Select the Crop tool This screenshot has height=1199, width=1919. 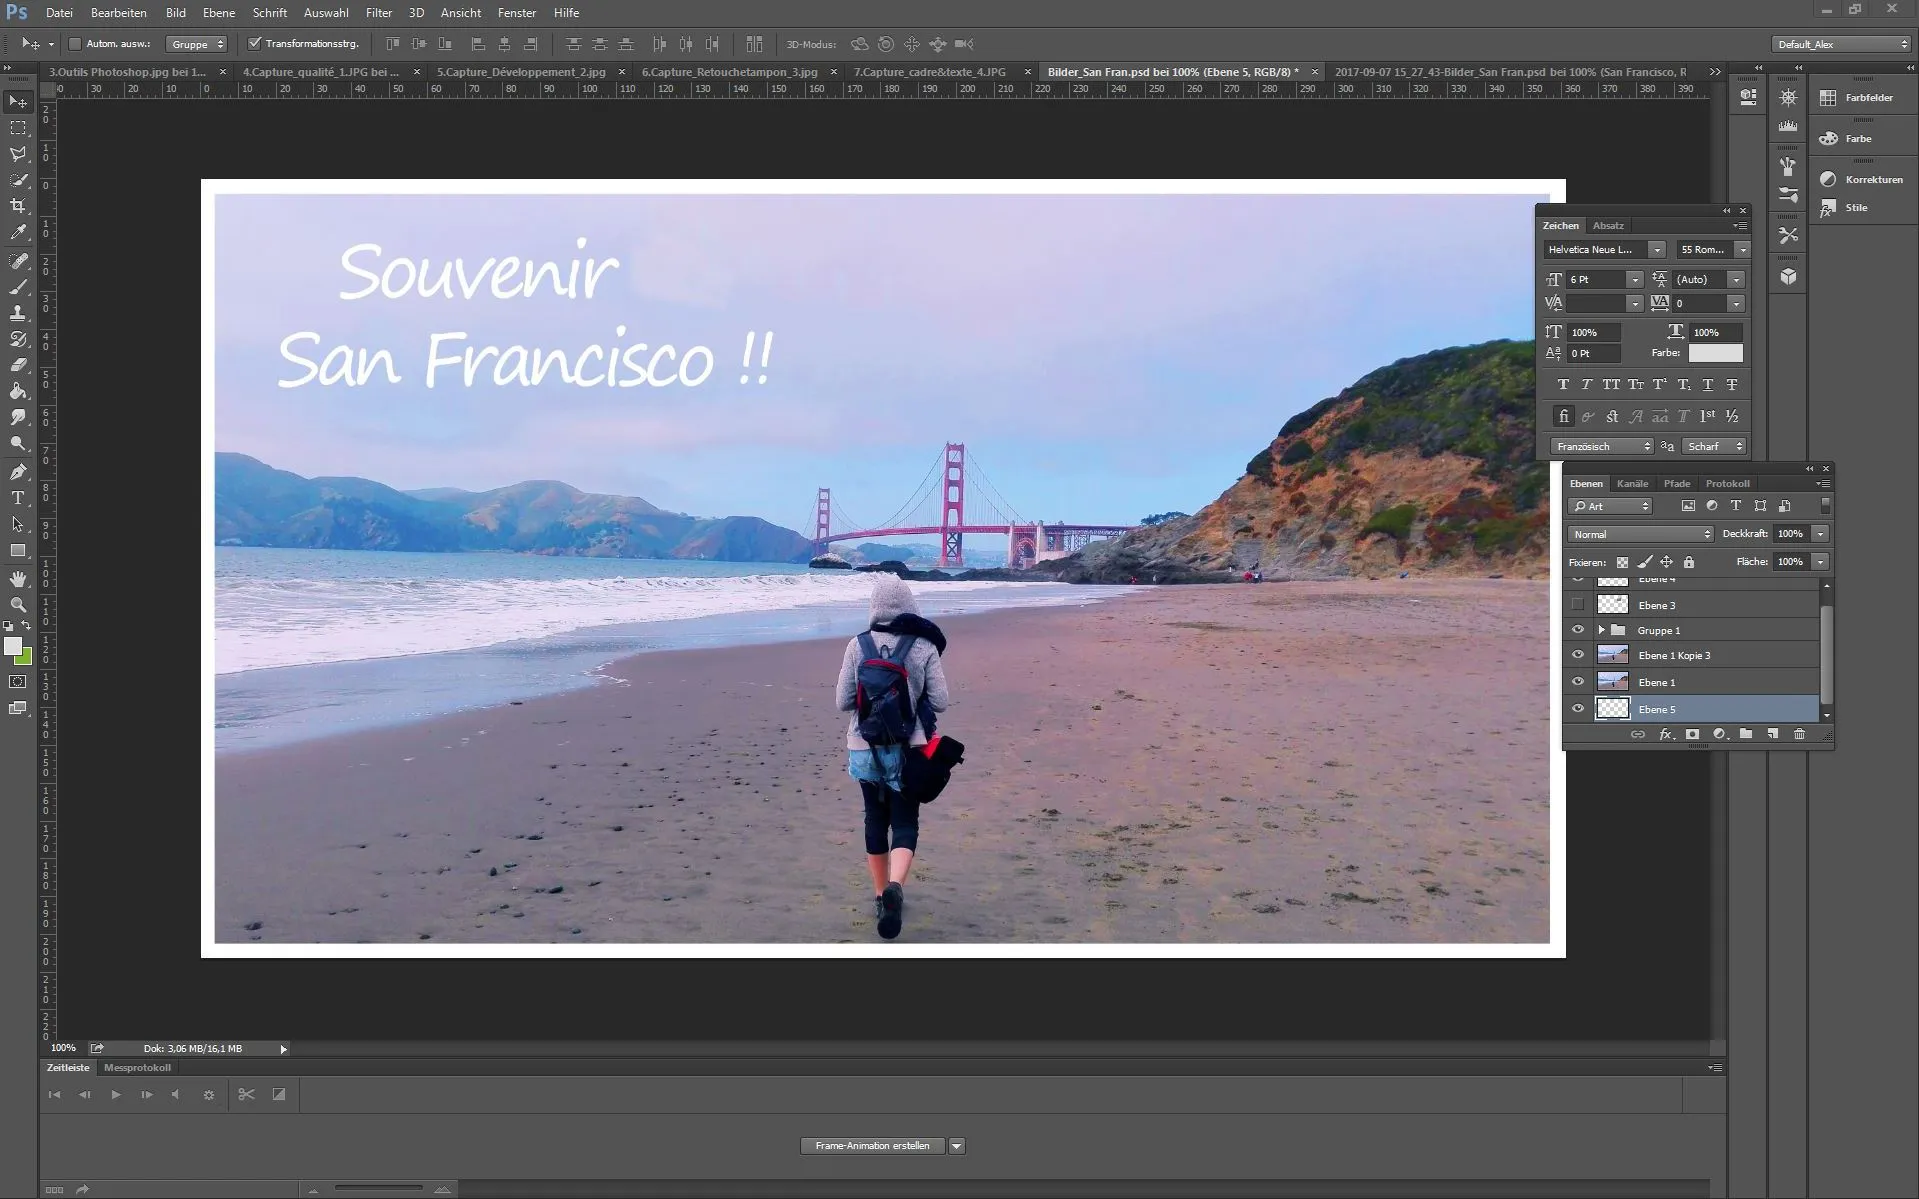click(17, 206)
